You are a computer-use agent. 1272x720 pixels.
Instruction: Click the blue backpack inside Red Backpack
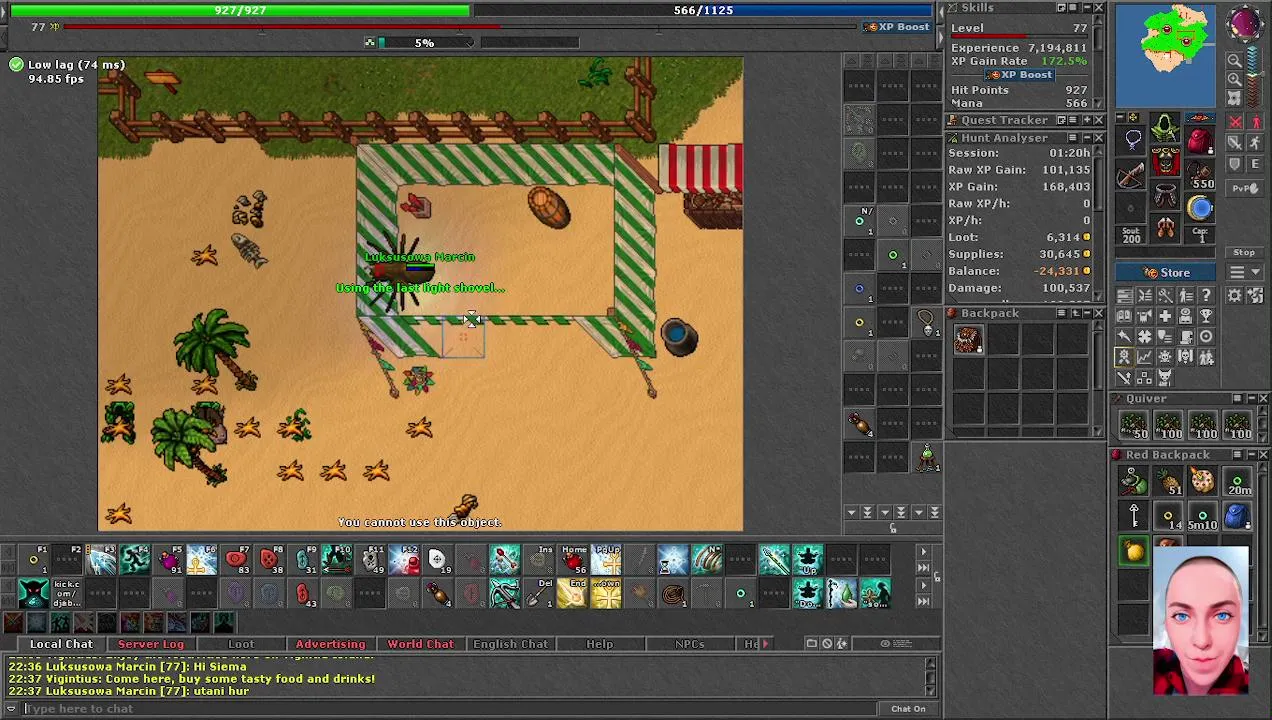tap(1237, 515)
